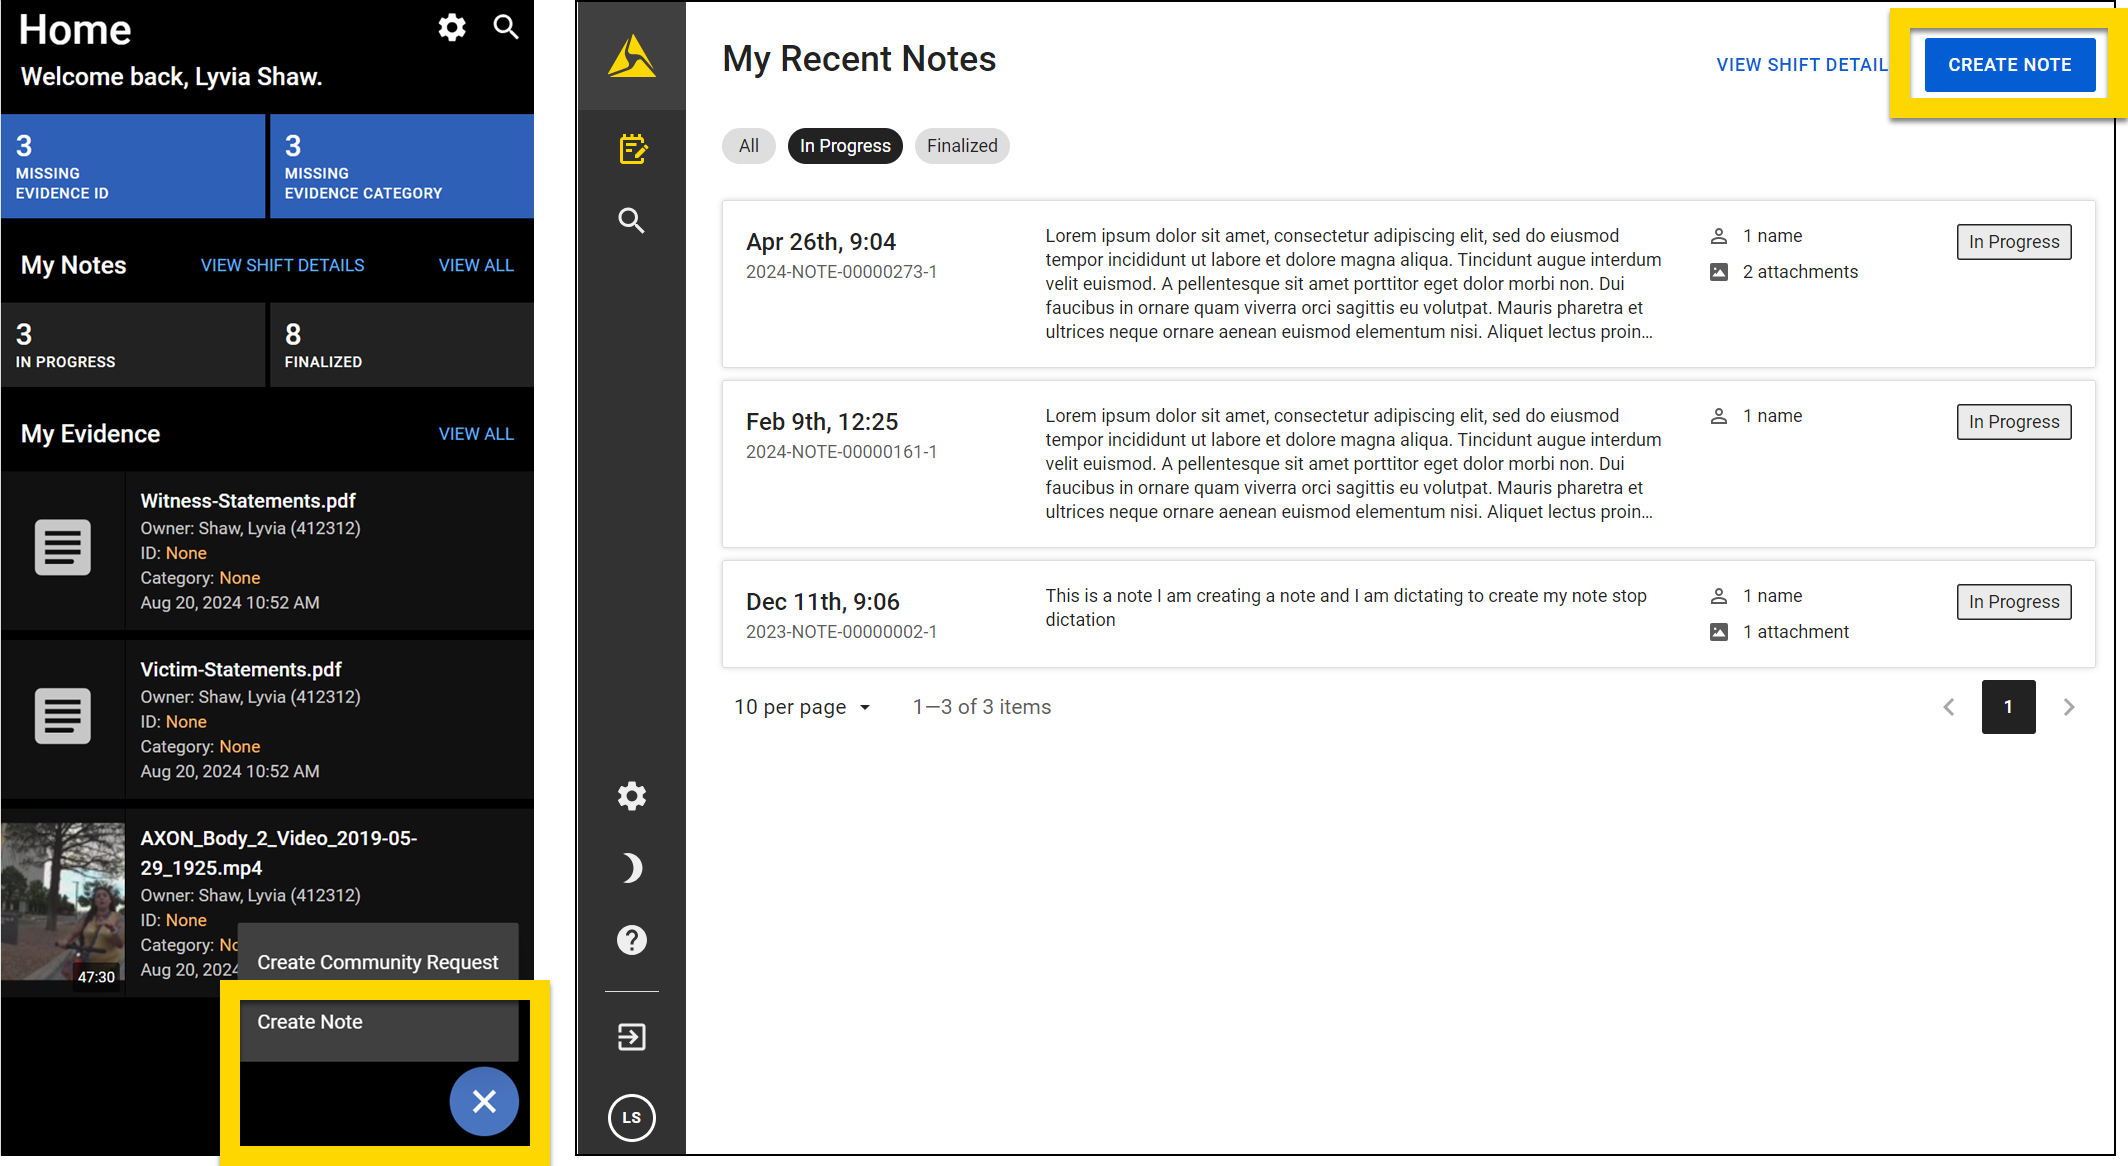Select the All filter chip
Viewport: 2128px width, 1166px height.
(x=748, y=146)
